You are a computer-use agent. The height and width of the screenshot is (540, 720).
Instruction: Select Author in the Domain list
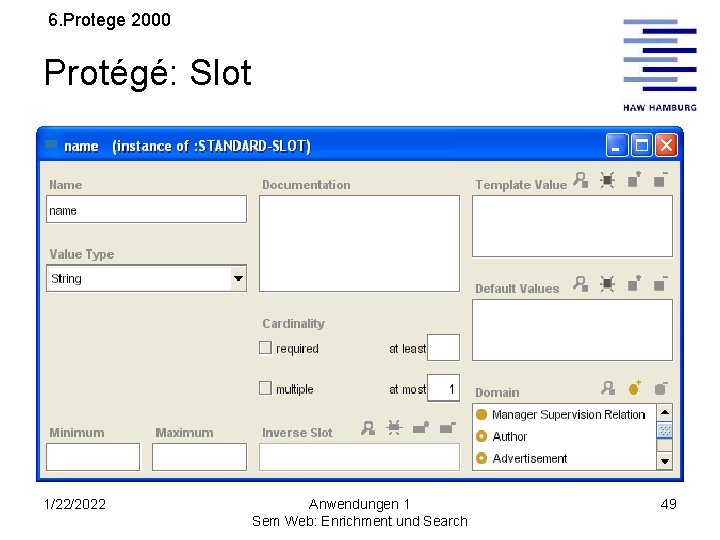point(564,436)
